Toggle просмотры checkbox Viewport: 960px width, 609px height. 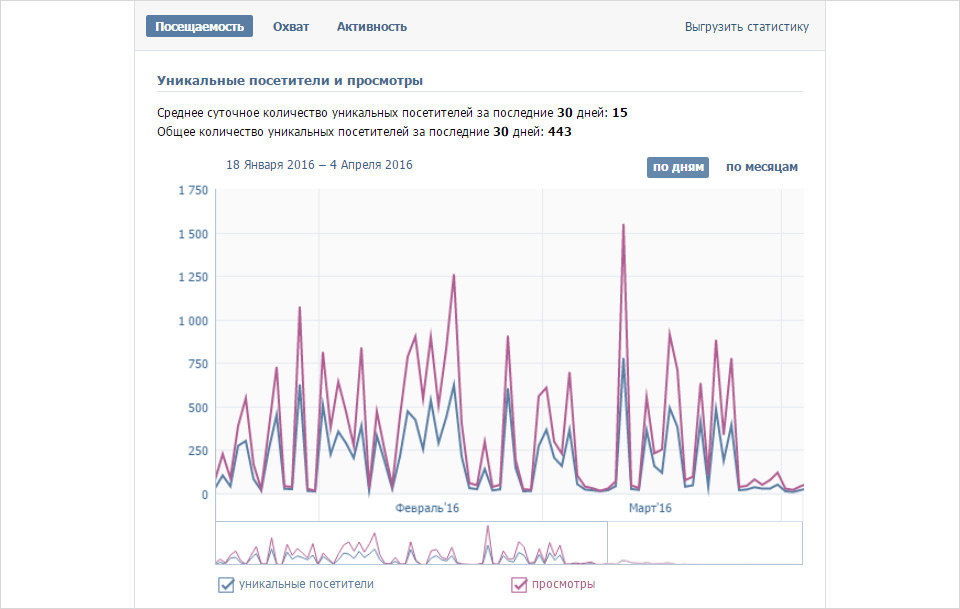[x=519, y=585]
